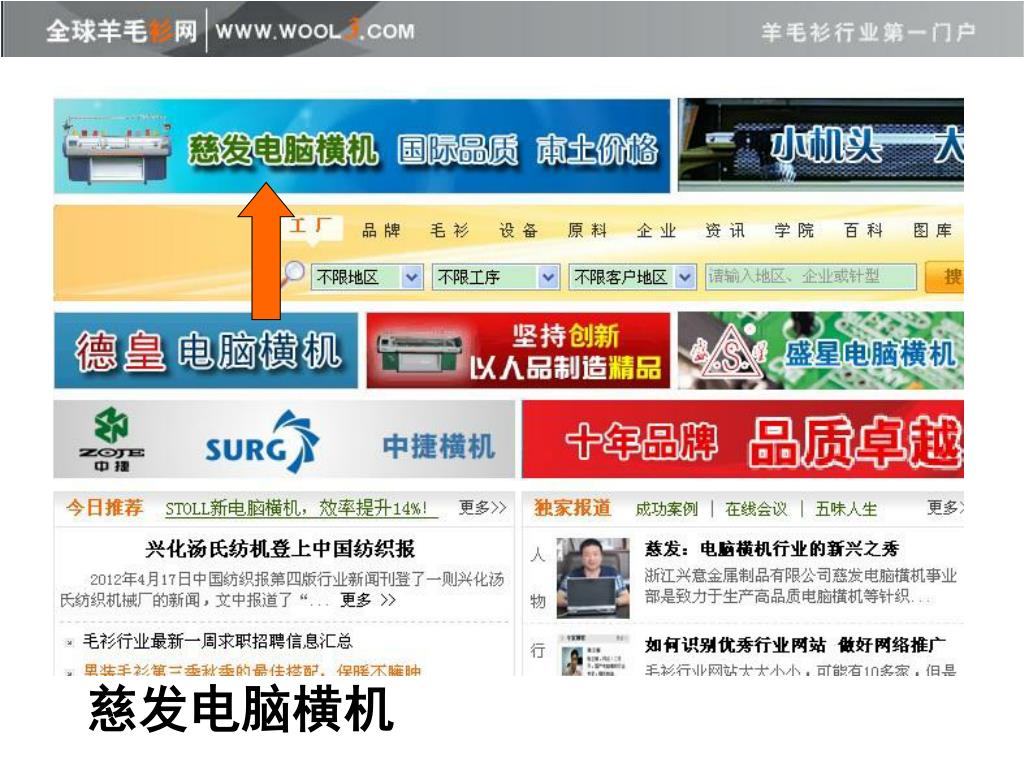Viewport: 1024px width, 768px height.
Task: Open the 慈发电脑横机 banner ad
Action: click(362, 146)
